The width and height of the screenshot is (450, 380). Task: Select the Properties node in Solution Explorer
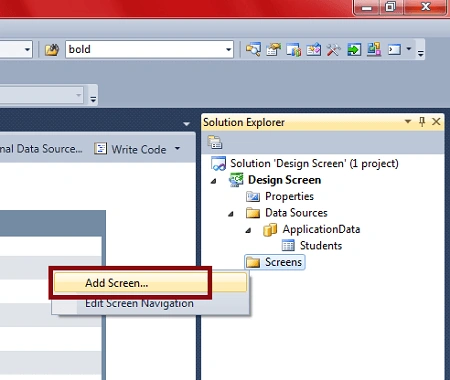click(x=289, y=196)
